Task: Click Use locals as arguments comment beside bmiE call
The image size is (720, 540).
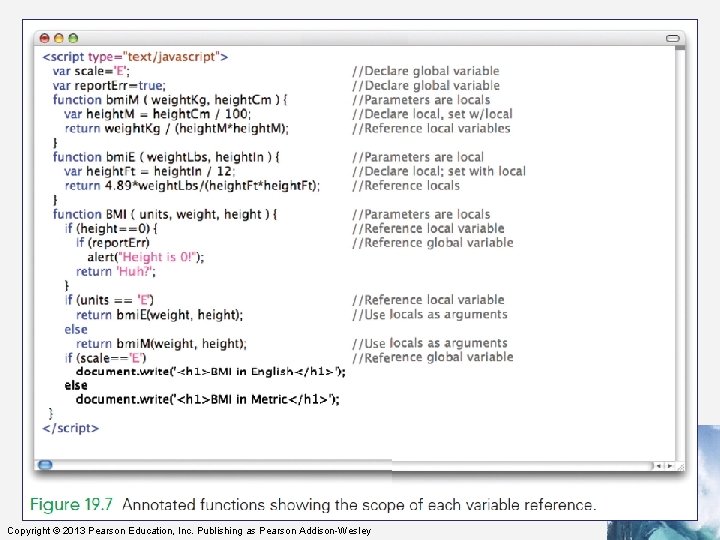Action: coord(430,315)
